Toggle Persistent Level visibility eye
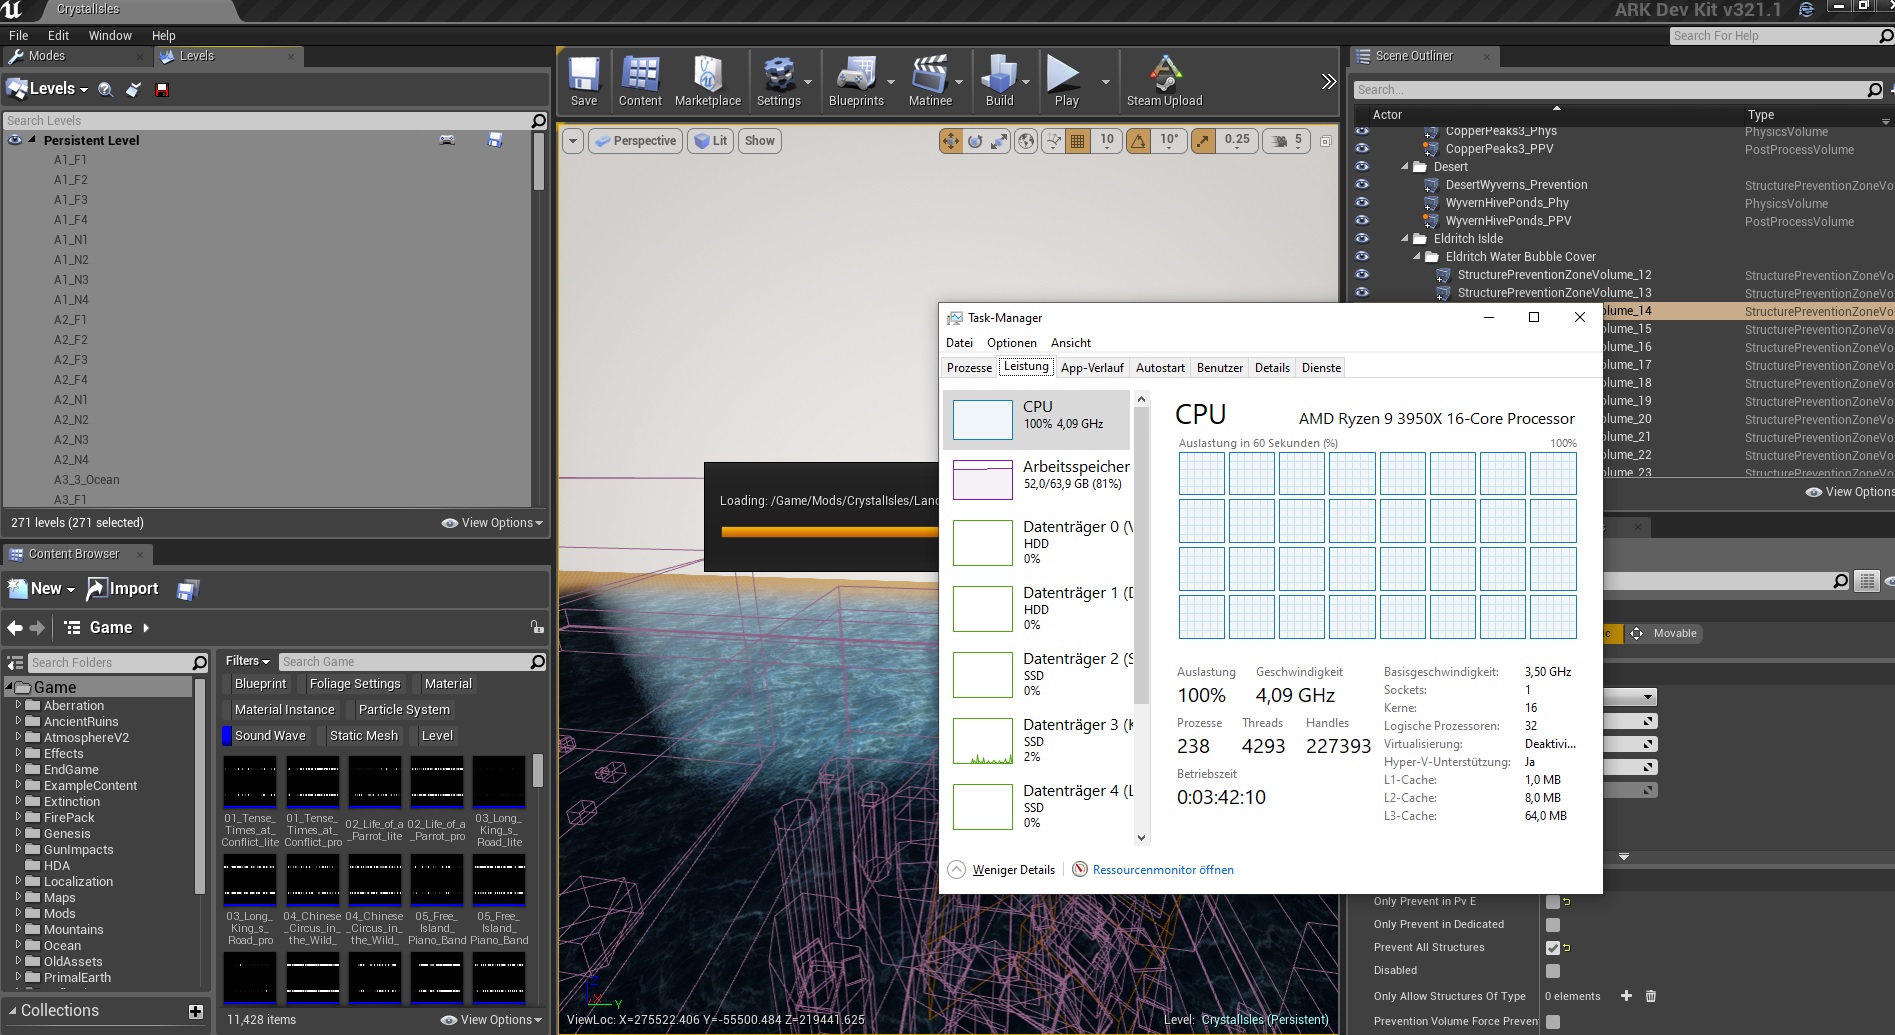This screenshot has height=1035, width=1895. tap(15, 140)
